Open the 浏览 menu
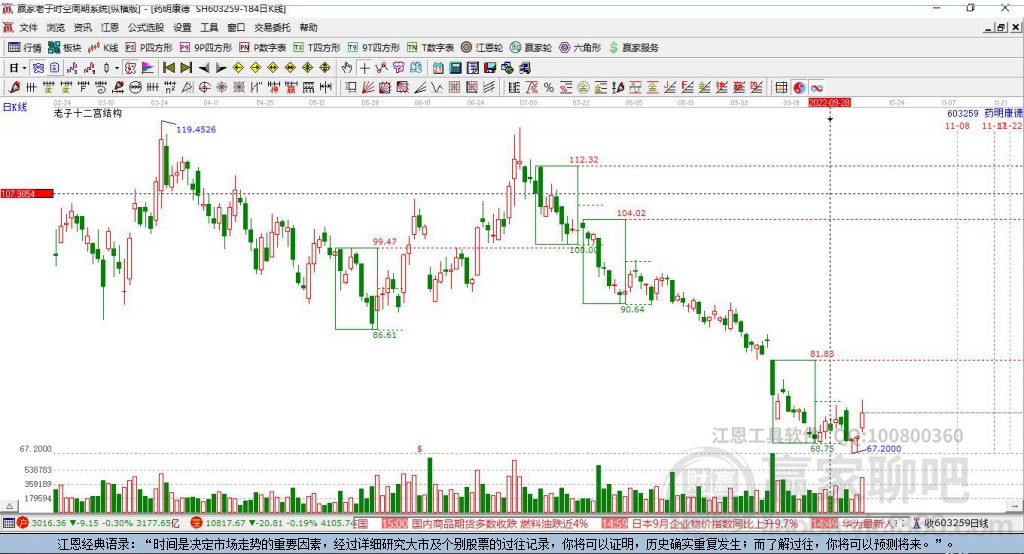The image size is (1024, 554). 56,27
